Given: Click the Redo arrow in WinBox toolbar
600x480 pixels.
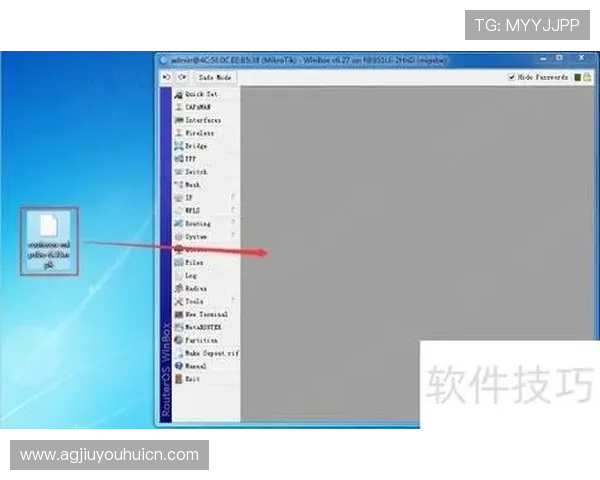Looking at the screenshot, I should (183, 77).
